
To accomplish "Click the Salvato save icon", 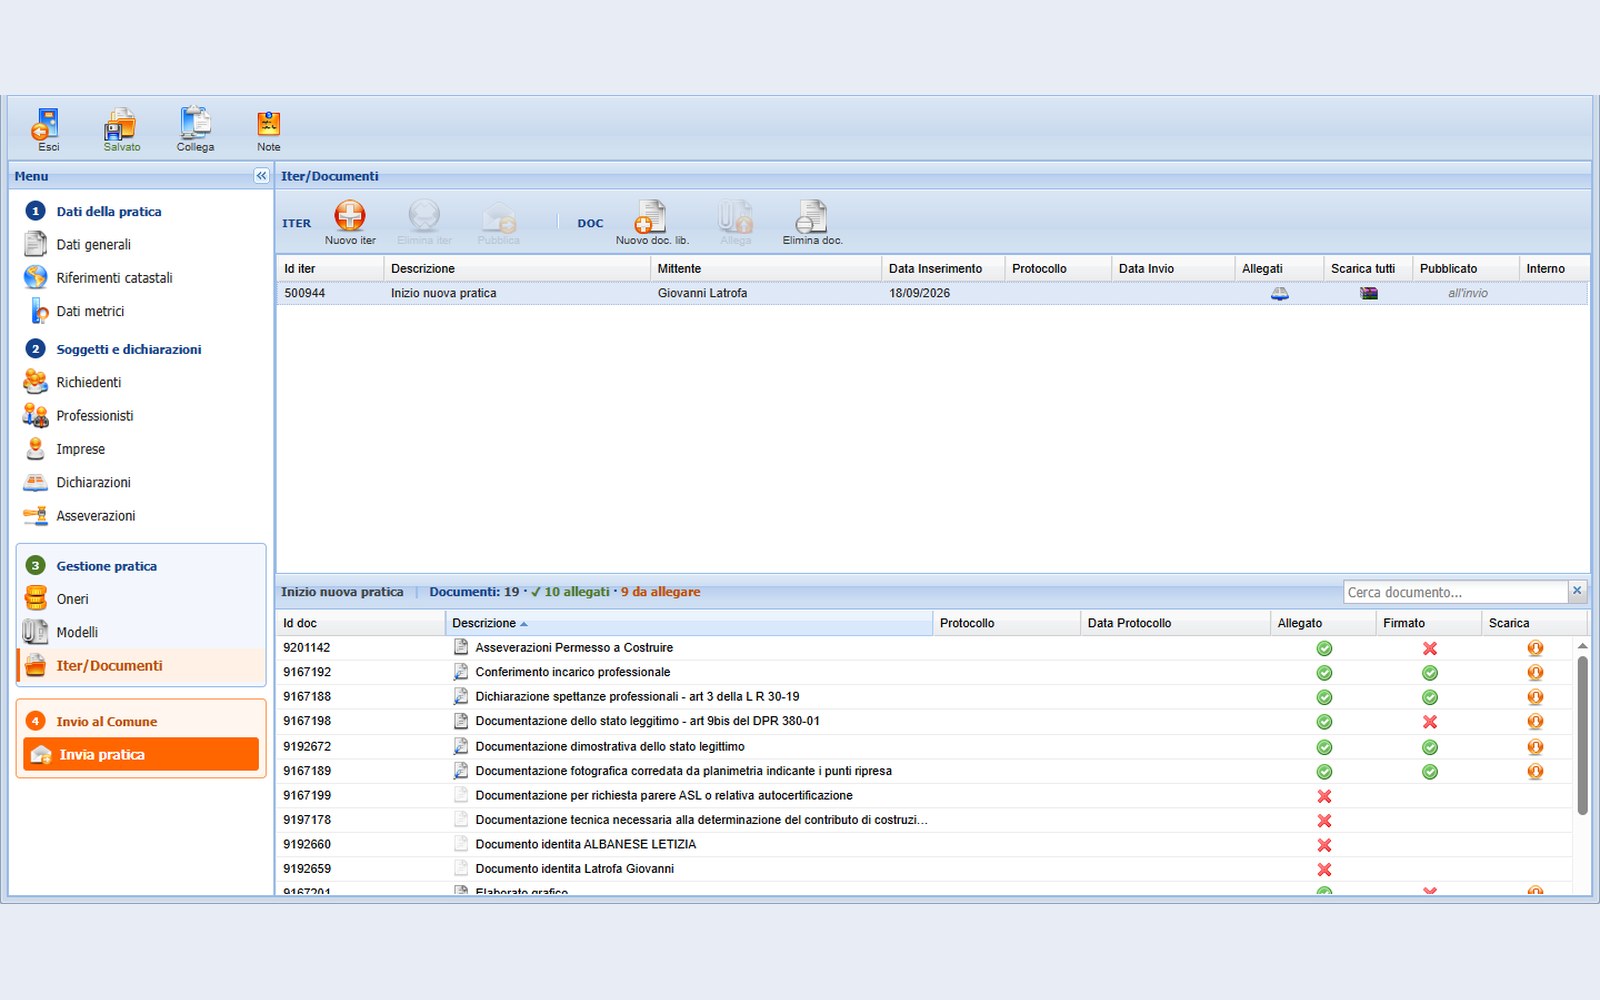I will 120,124.
